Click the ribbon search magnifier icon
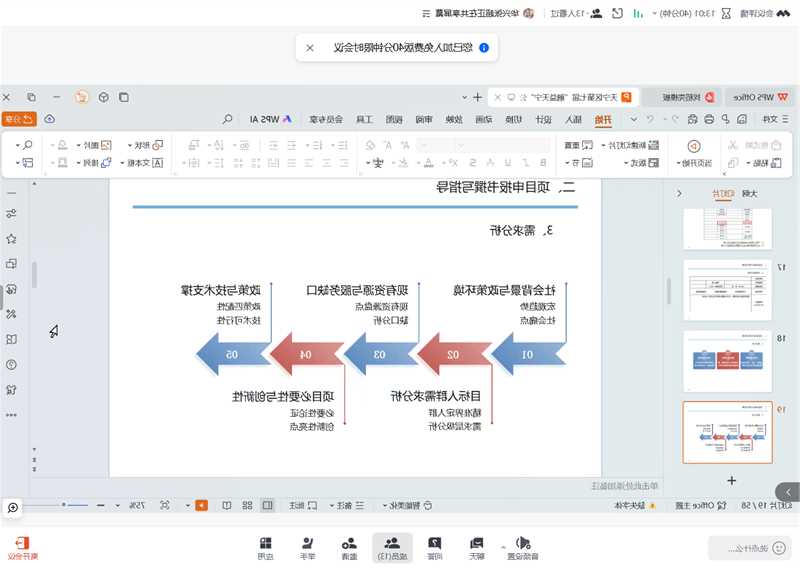 coord(228,119)
